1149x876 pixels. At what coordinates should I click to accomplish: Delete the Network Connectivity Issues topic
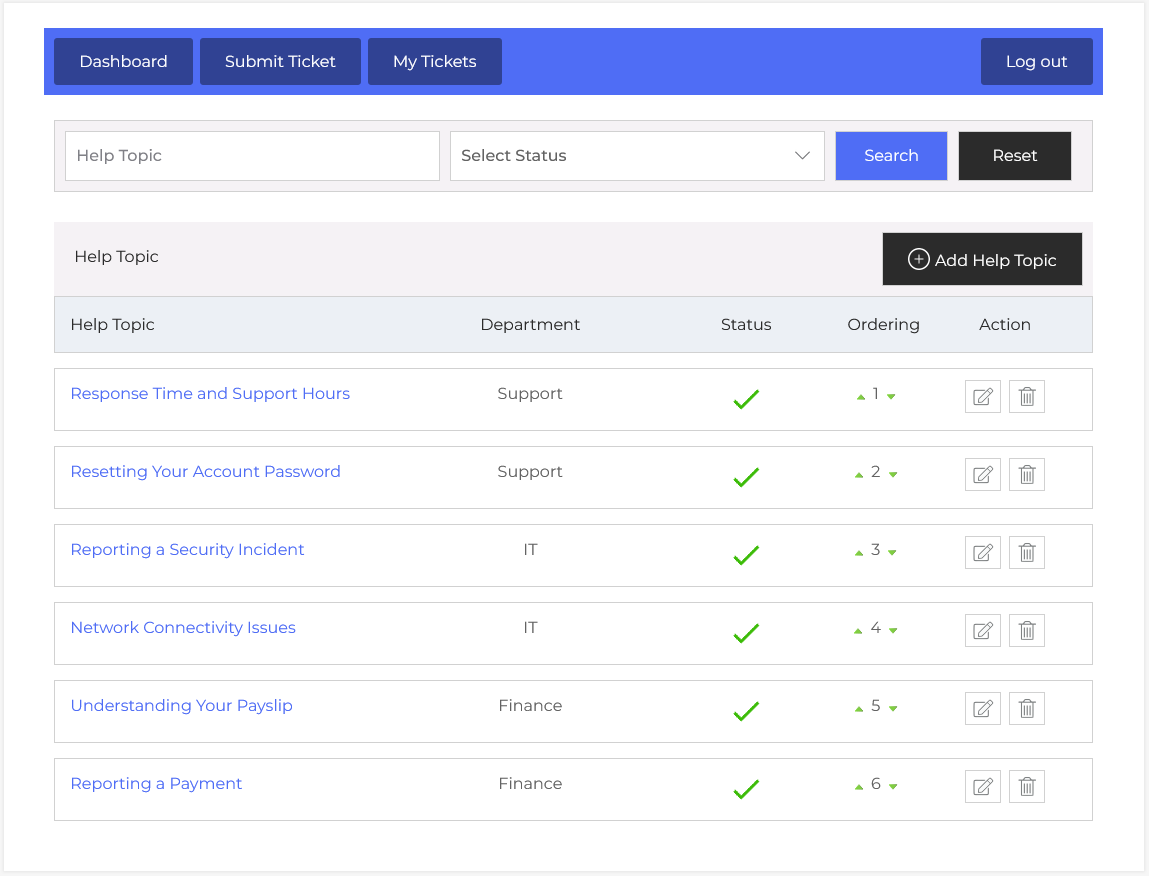coord(1026,631)
